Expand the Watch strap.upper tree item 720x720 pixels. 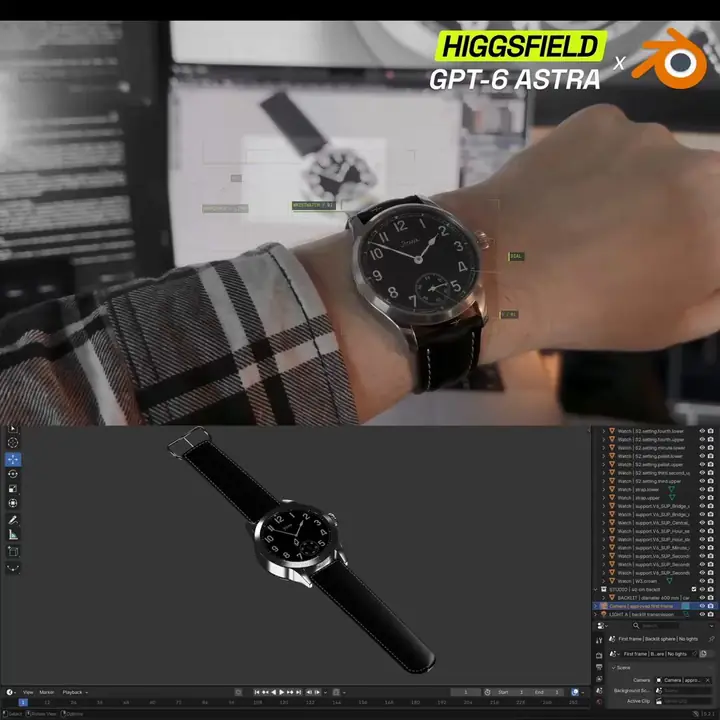[x=603, y=498]
